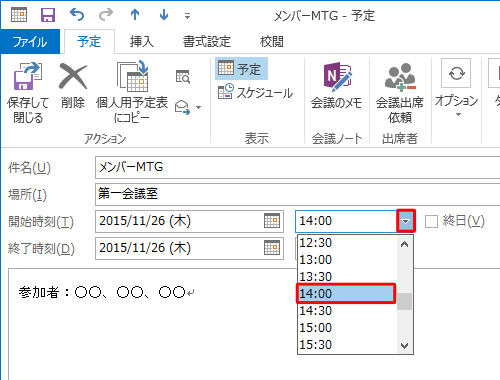The image size is (500, 380).
Task: Choose 14:30 in the time list
Action: pyautogui.click(x=347, y=311)
